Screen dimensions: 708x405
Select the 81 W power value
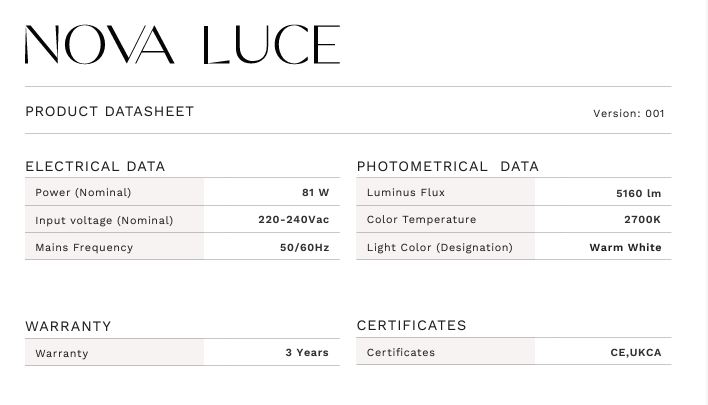pos(315,193)
